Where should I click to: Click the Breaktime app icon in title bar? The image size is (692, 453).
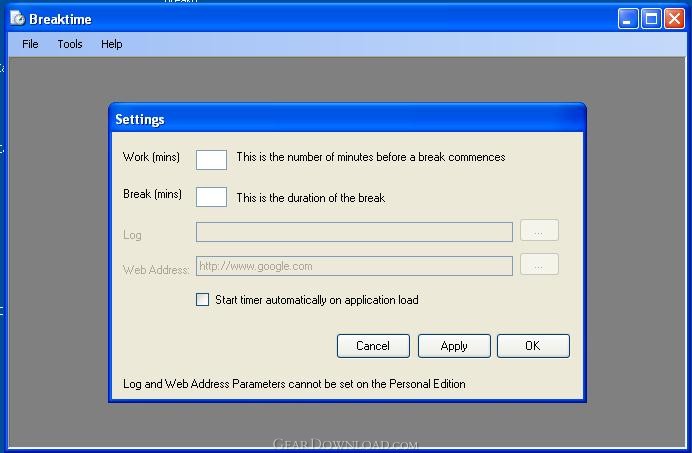[18, 19]
